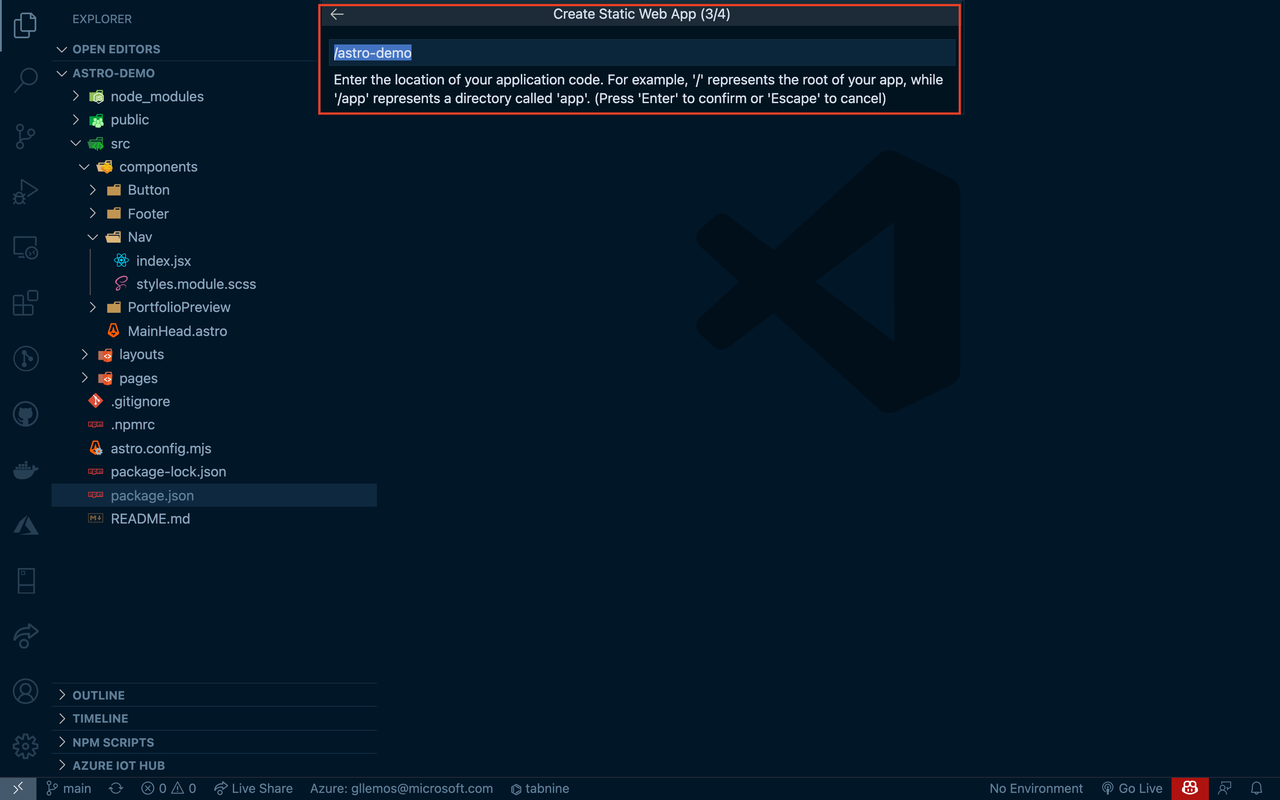Image resolution: width=1280 pixels, height=800 pixels.
Task: Expand the Outline section
Action: 214,695
